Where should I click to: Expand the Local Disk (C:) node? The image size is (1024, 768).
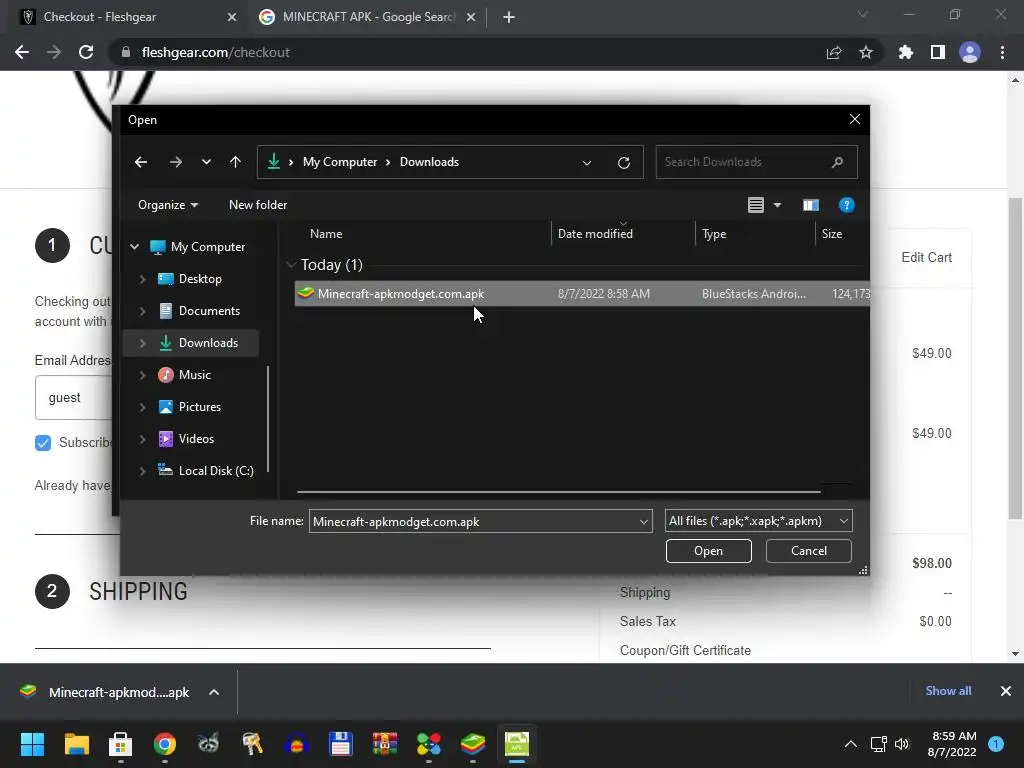pos(142,471)
